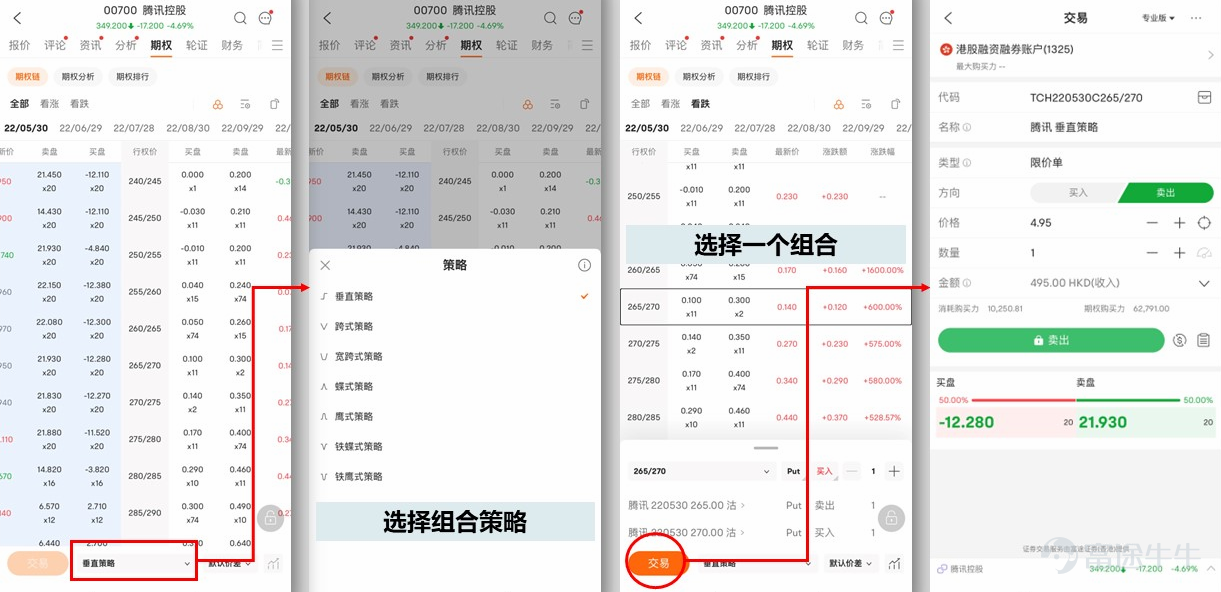Viewport: 1221px width, 592px height.
Task: Open the 港股融资融券账户(1325) account row
Action: (1075, 54)
